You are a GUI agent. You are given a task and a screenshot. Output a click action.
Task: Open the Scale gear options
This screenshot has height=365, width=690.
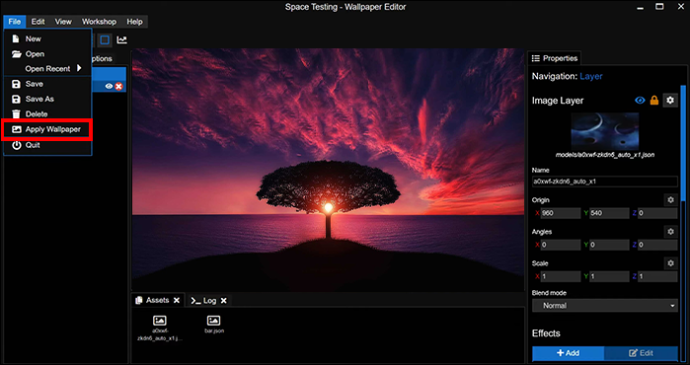coord(671,263)
